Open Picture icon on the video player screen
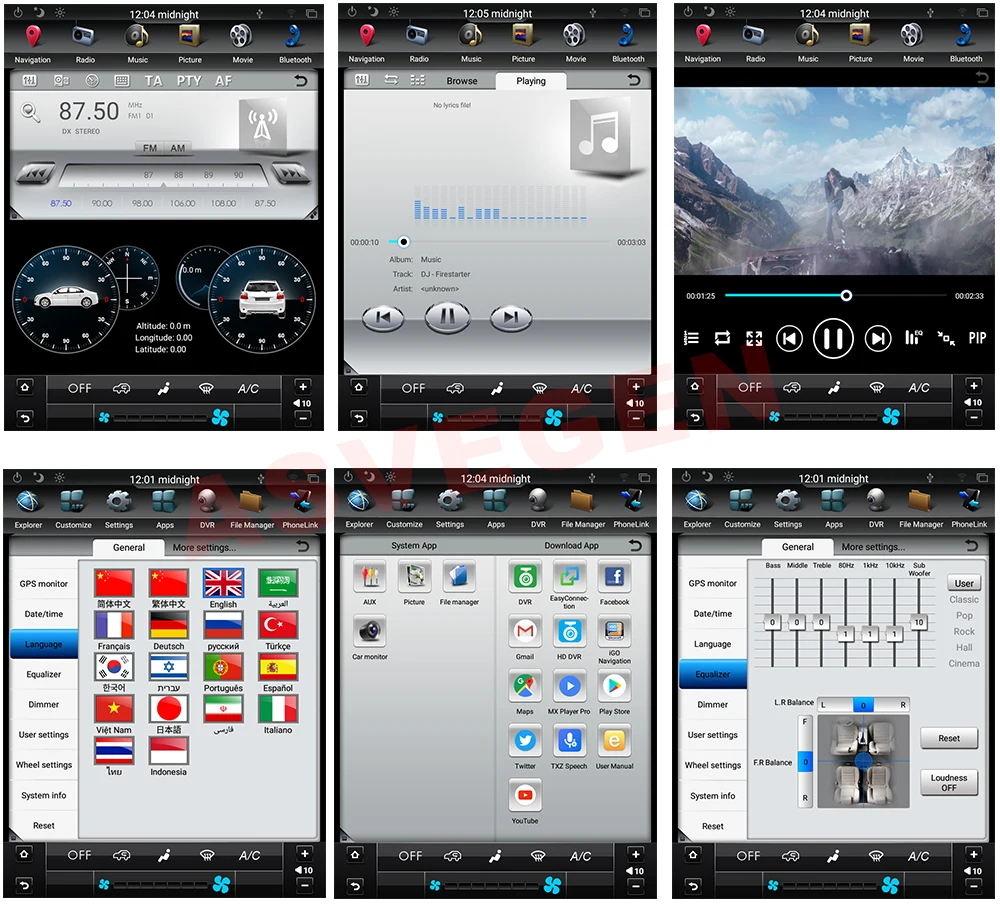This screenshot has height=916, width=1000. pyautogui.click(x=860, y=42)
